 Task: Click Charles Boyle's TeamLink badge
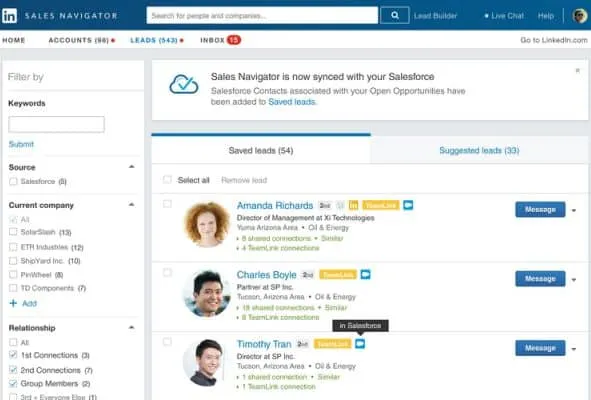point(338,275)
